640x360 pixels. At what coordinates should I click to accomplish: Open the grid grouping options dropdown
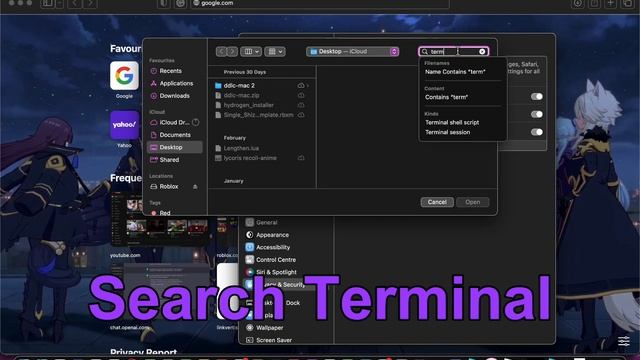[275, 51]
